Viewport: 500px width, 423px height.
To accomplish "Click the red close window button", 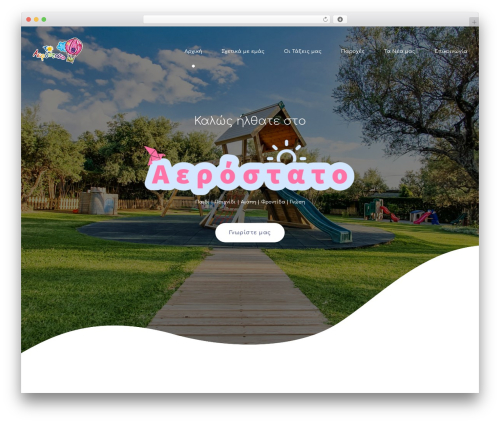I will 29,19.
